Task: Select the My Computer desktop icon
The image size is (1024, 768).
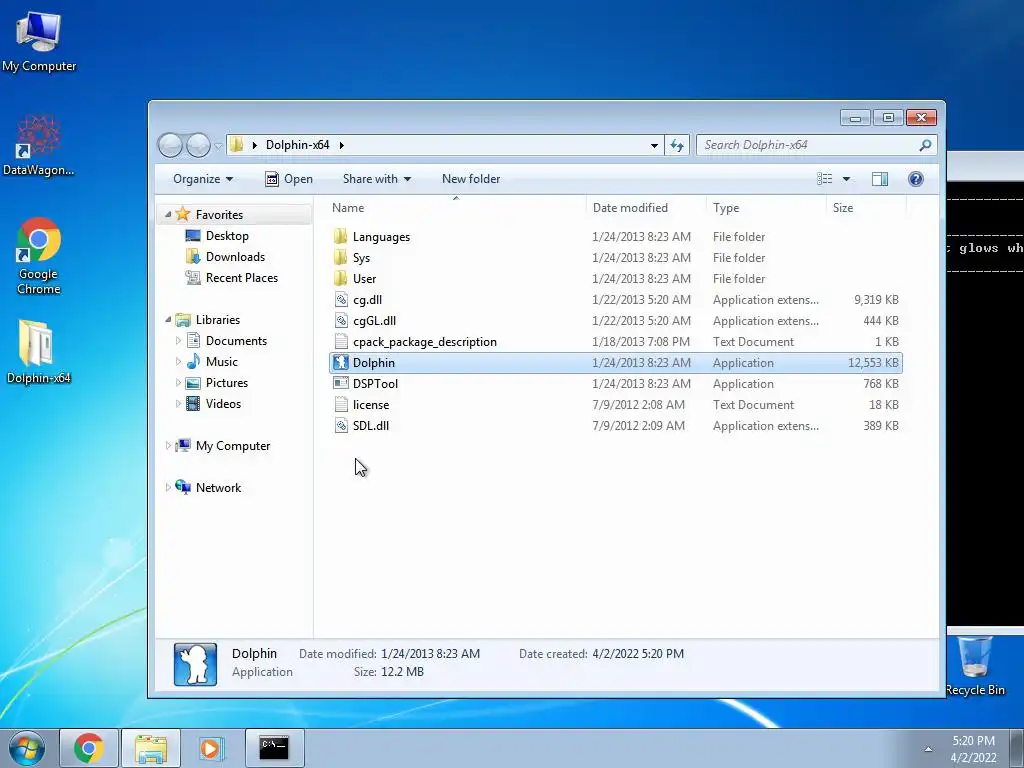Action: tap(39, 42)
